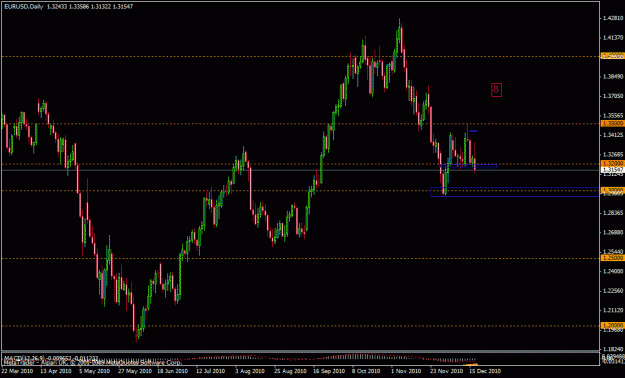This screenshot has height=378, width=625.
Task: Click the 15 Dec 2010 date label
Action: click(485, 371)
